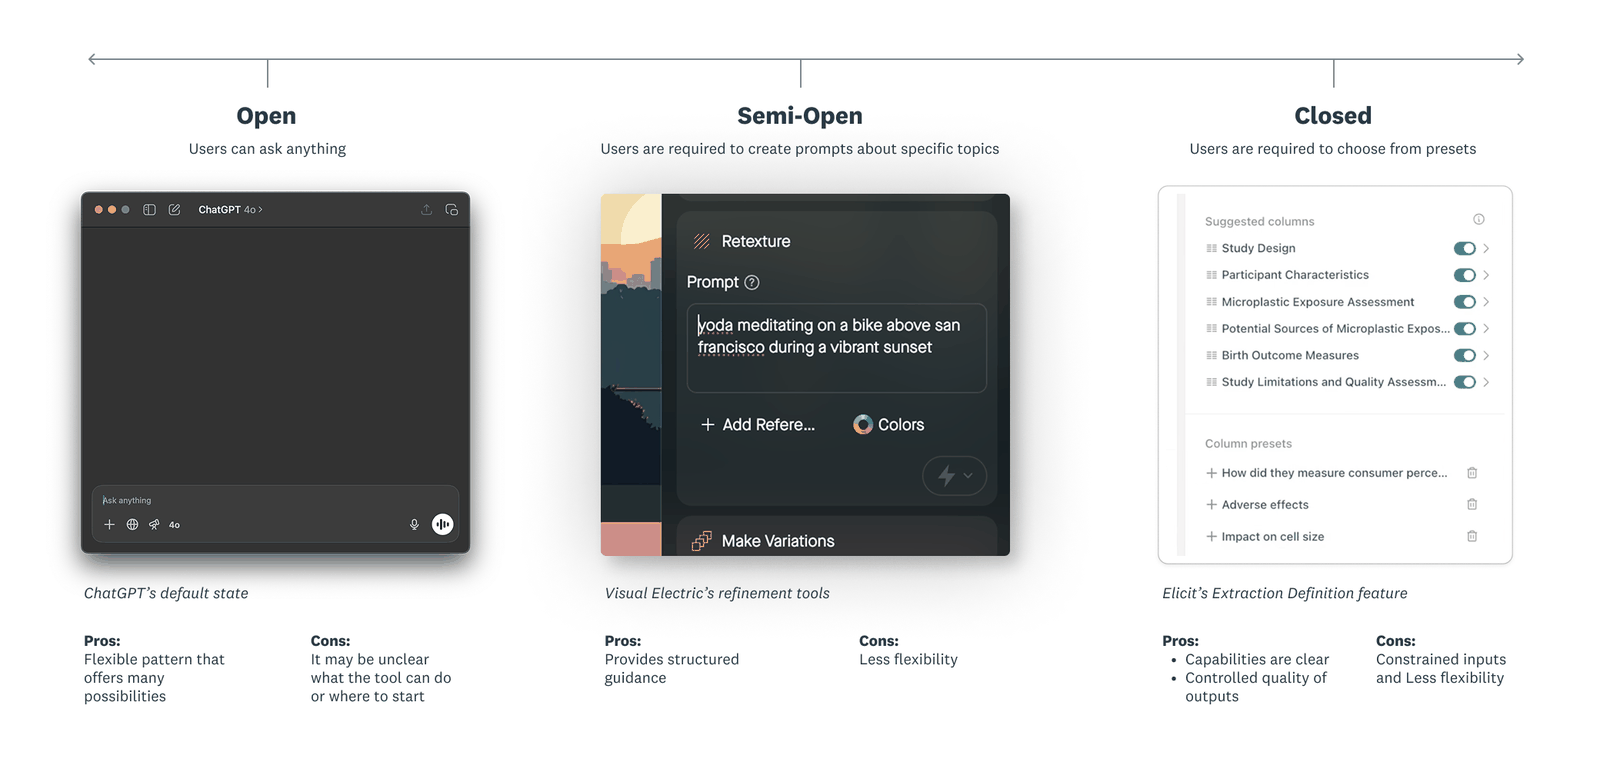Click the 4o model label in the composer
This screenshot has width=1600, height=782.
(175, 525)
